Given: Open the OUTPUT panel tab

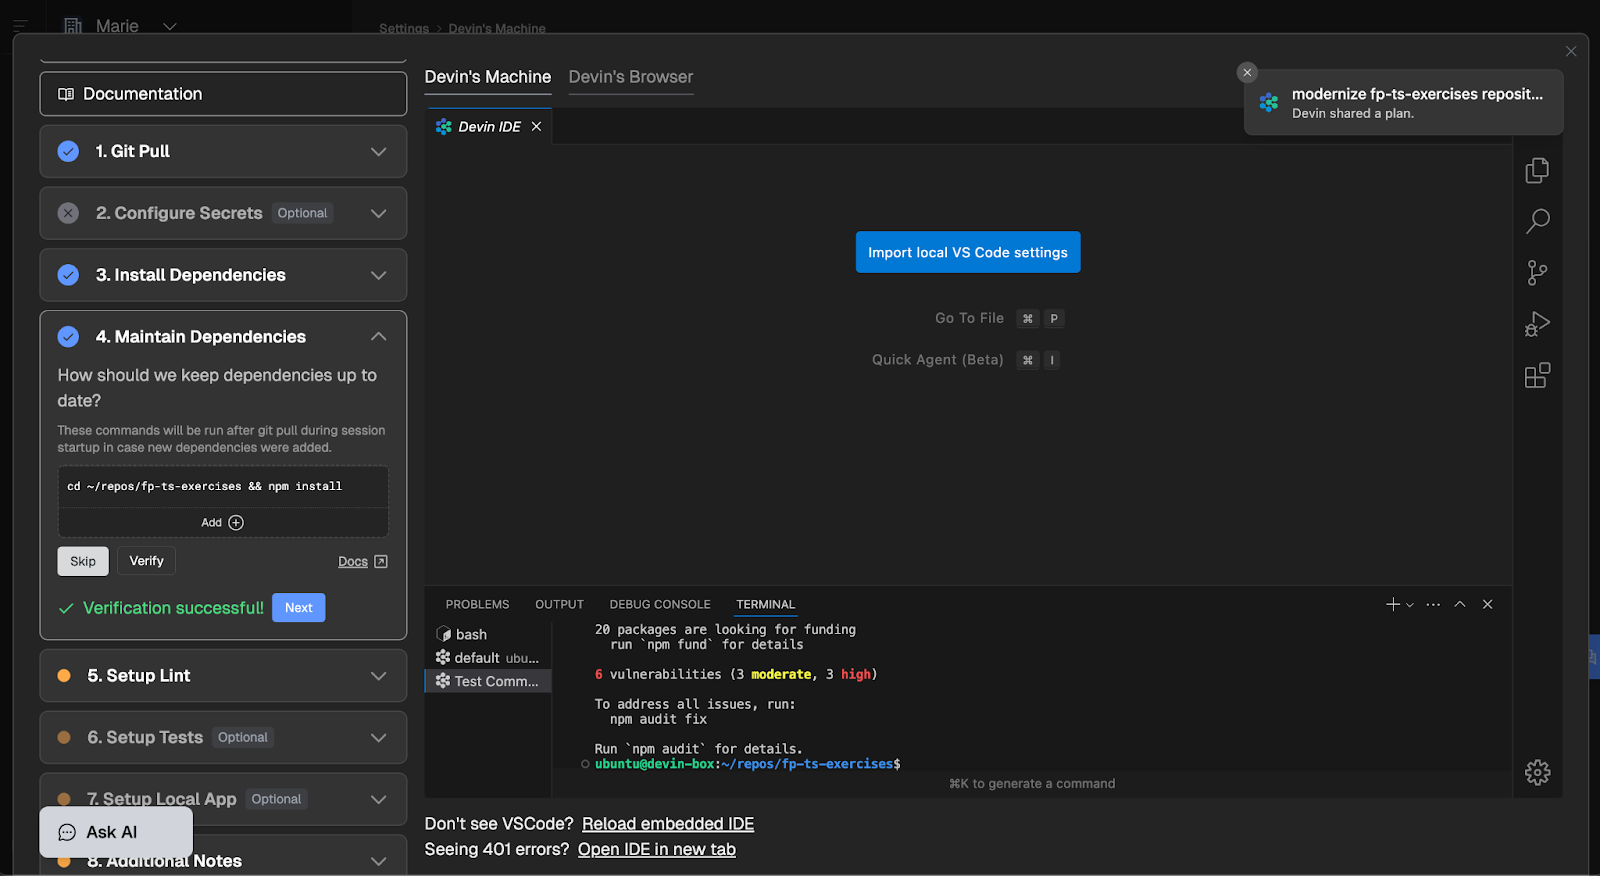Looking at the screenshot, I should coord(559,604).
